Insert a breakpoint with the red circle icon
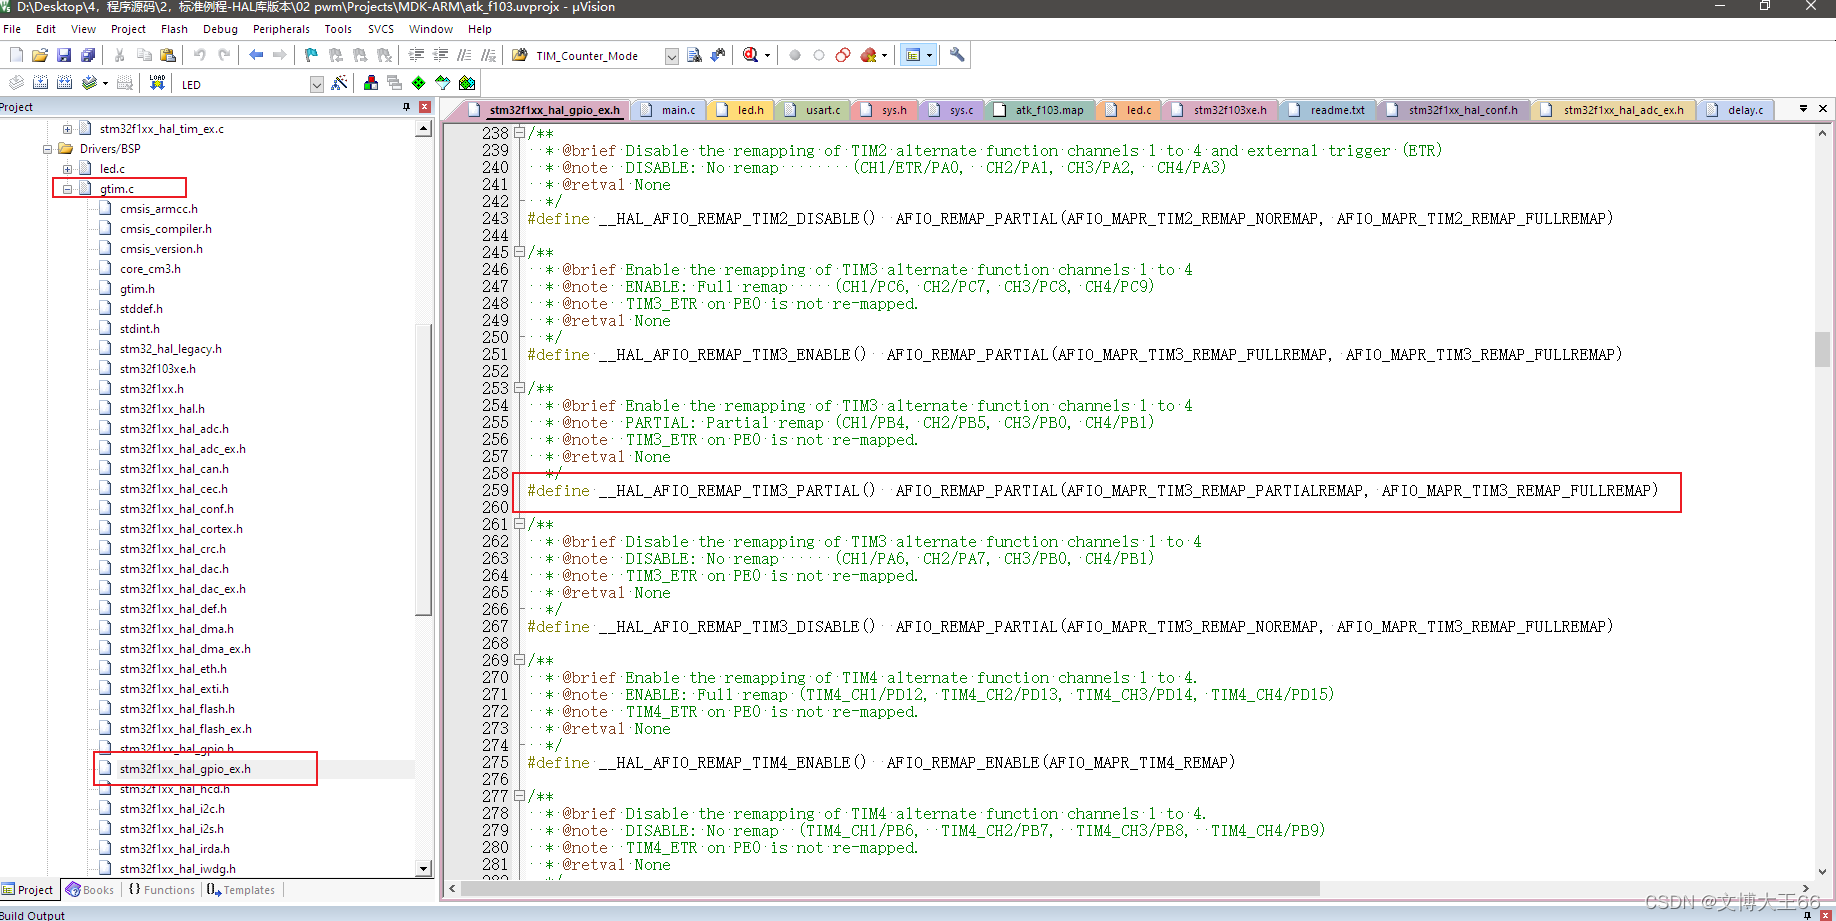This screenshot has width=1836, height=921. (795, 55)
